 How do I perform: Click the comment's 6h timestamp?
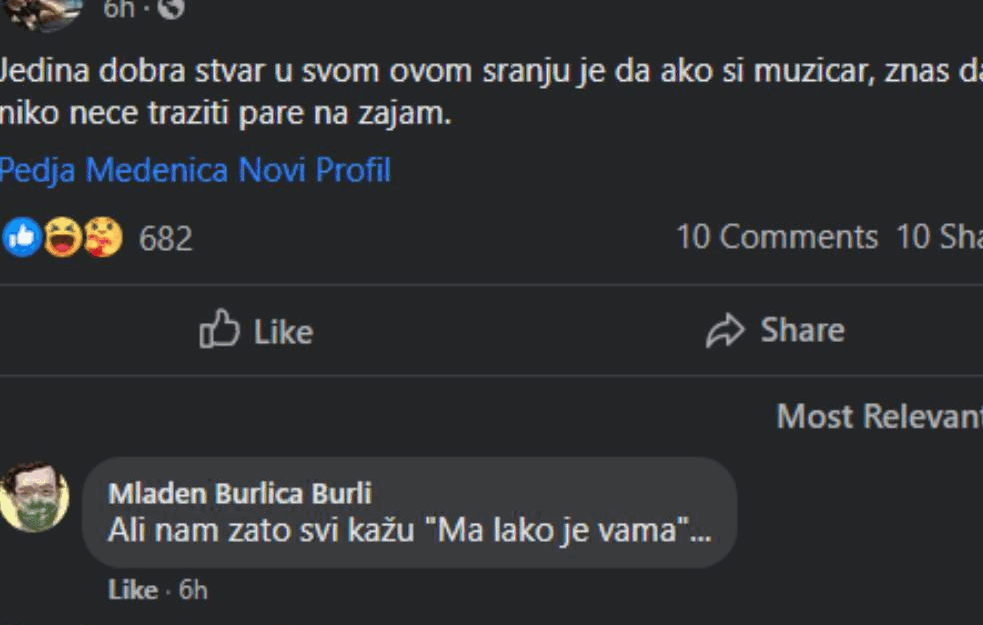[193, 590]
